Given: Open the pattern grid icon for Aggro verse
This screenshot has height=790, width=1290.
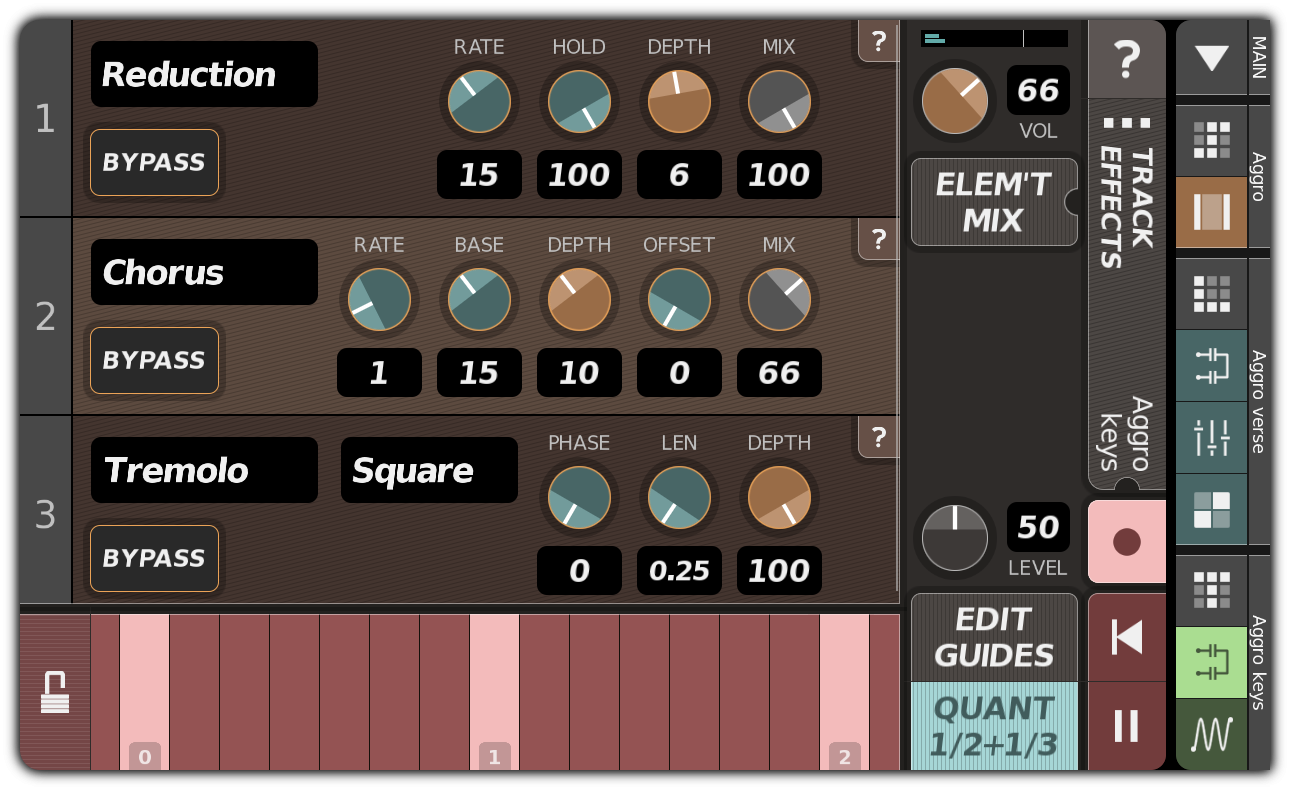Looking at the screenshot, I should pyautogui.click(x=1211, y=293).
